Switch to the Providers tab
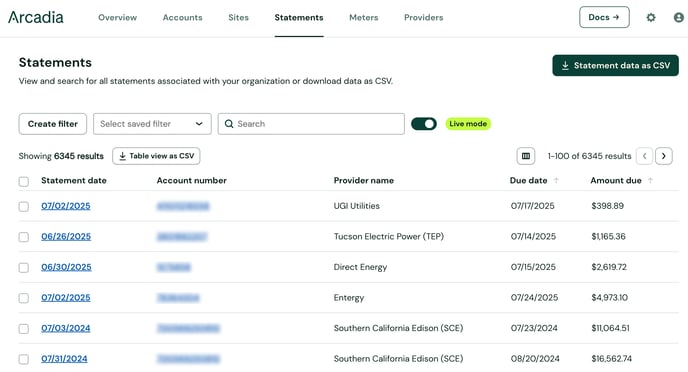Screen dimensions: 688x372 [x=423, y=18]
